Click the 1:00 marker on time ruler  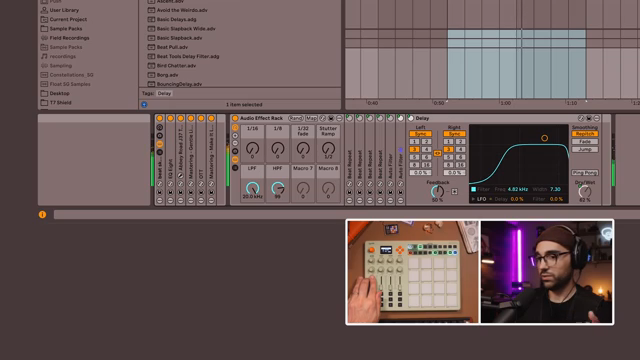505,103
